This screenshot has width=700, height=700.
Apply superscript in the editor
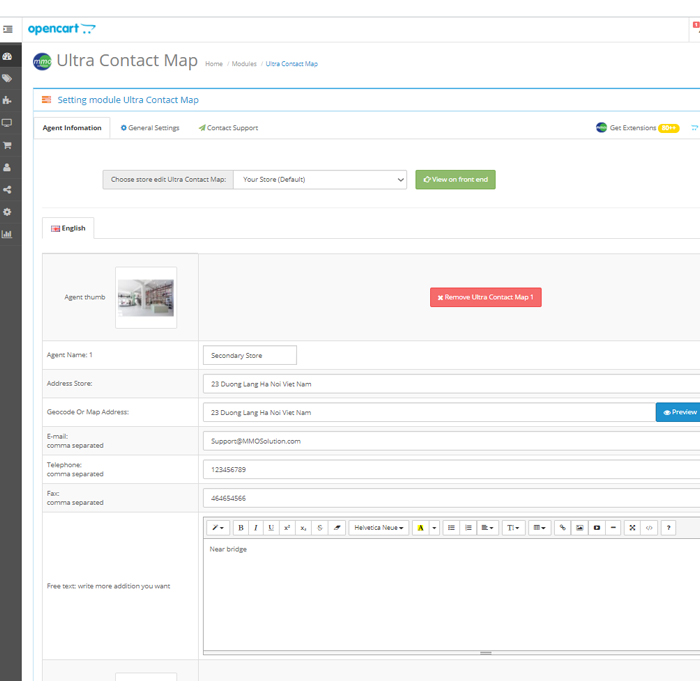tap(287, 528)
